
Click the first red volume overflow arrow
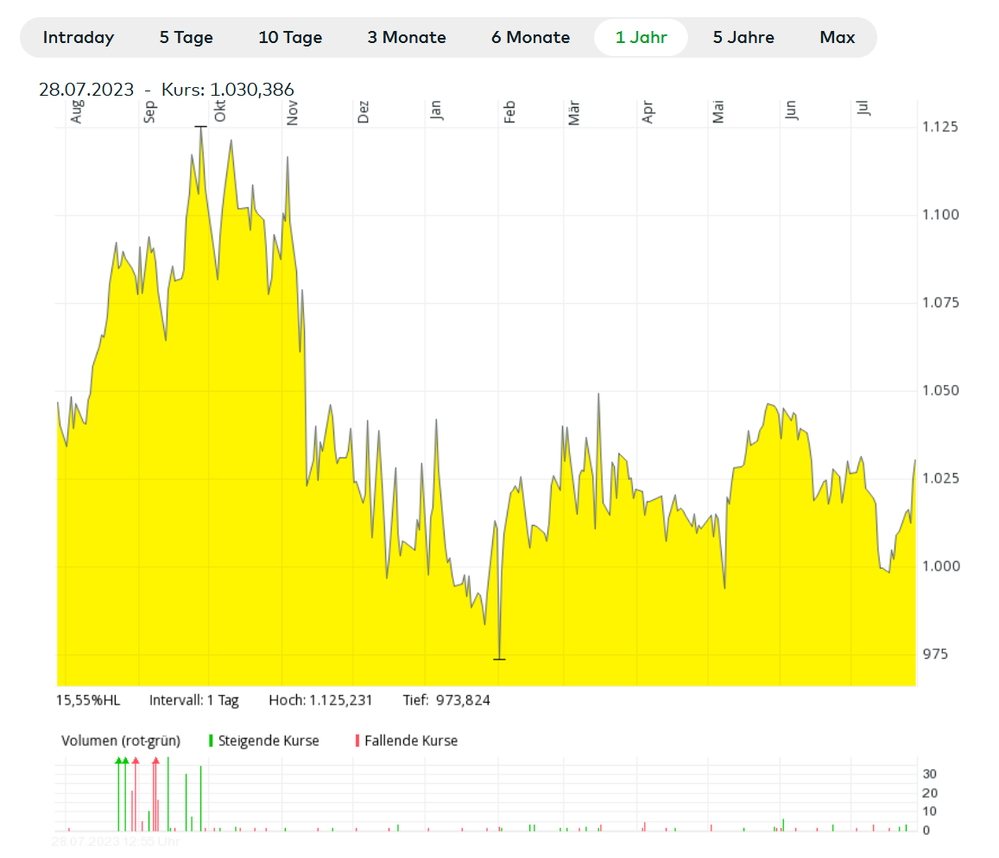click(x=136, y=761)
